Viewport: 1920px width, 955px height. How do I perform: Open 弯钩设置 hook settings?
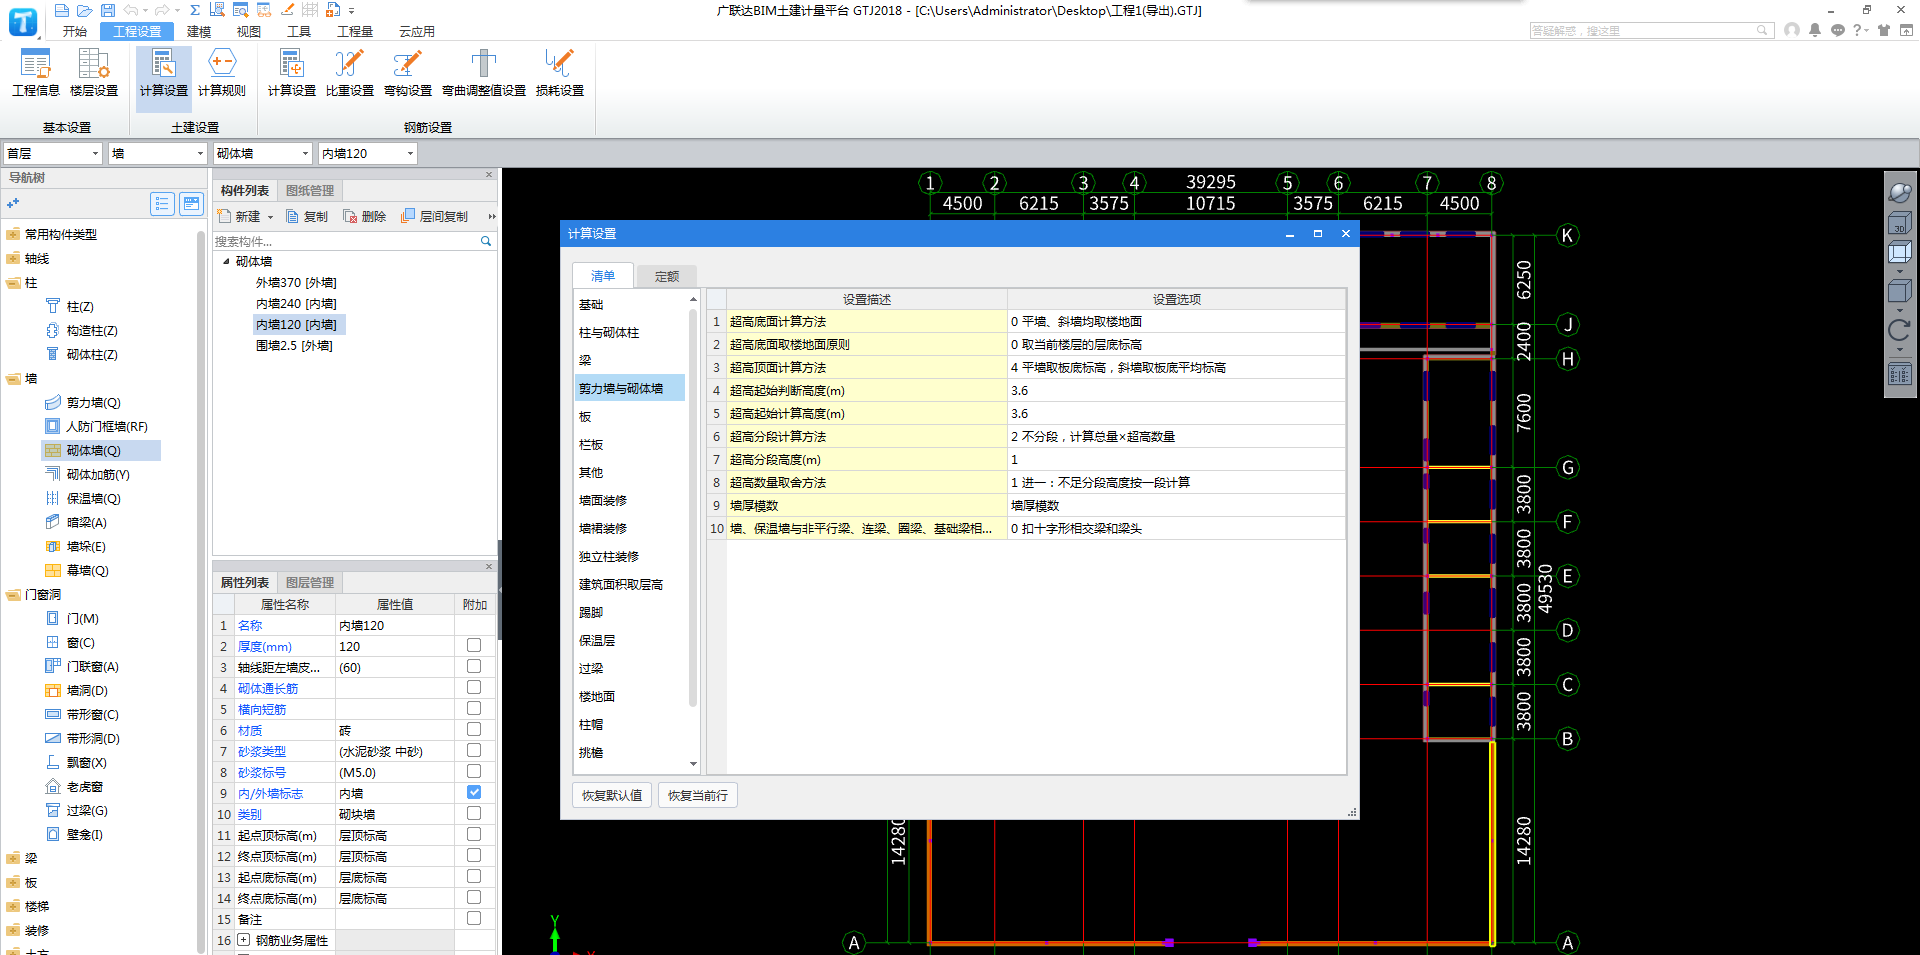pos(407,73)
